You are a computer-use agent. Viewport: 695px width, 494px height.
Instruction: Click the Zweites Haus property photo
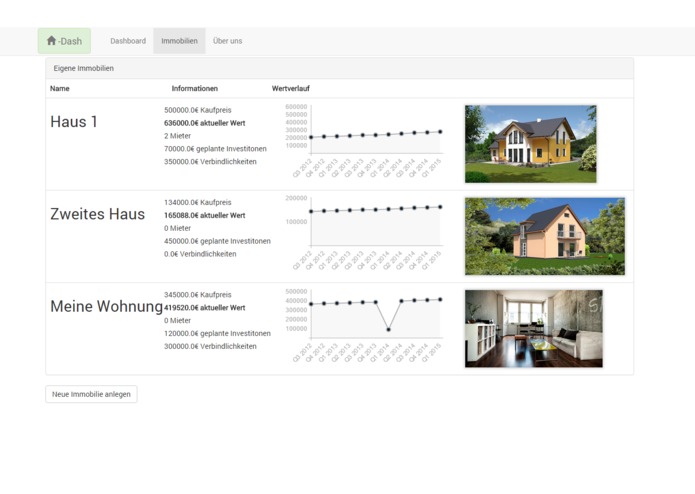tap(545, 236)
